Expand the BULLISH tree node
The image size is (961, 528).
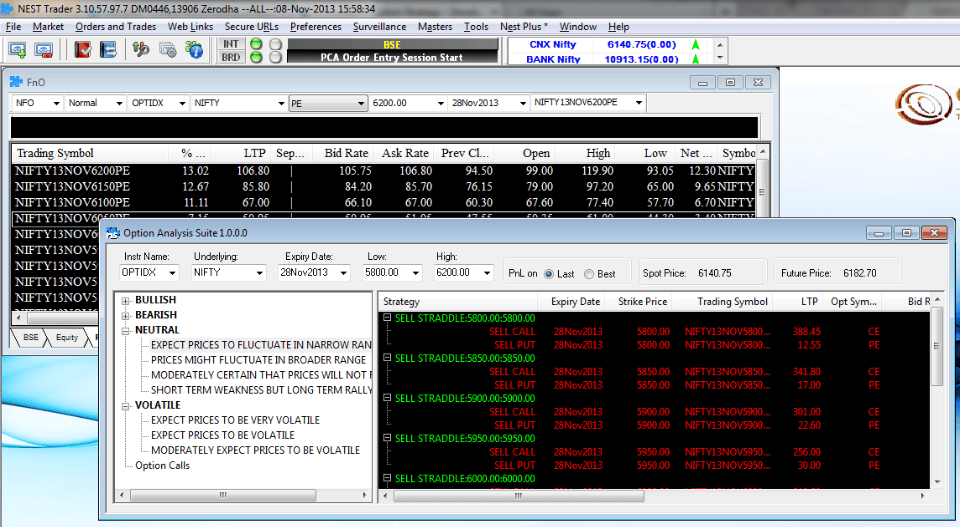pyautogui.click(x=126, y=301)
